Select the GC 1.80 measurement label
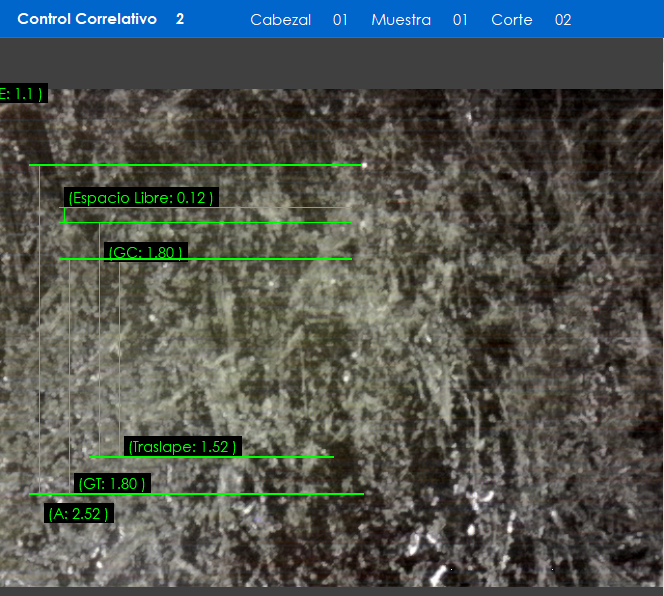 (x=146, y=253)
